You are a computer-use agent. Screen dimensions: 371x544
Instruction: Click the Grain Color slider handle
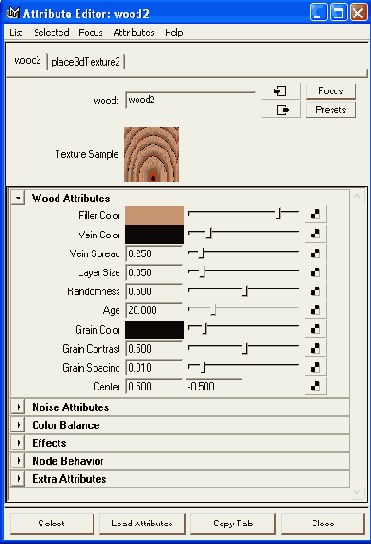[x=205, y=329]
